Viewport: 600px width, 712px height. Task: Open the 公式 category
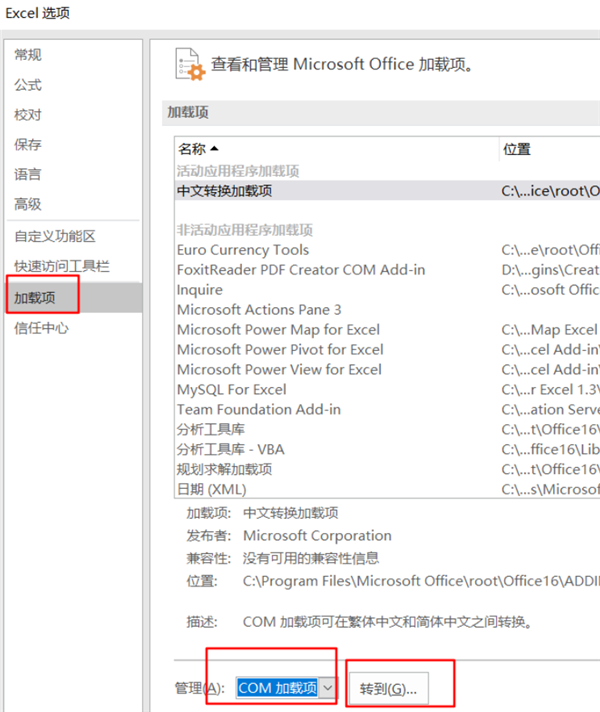(x=28, y=85)
